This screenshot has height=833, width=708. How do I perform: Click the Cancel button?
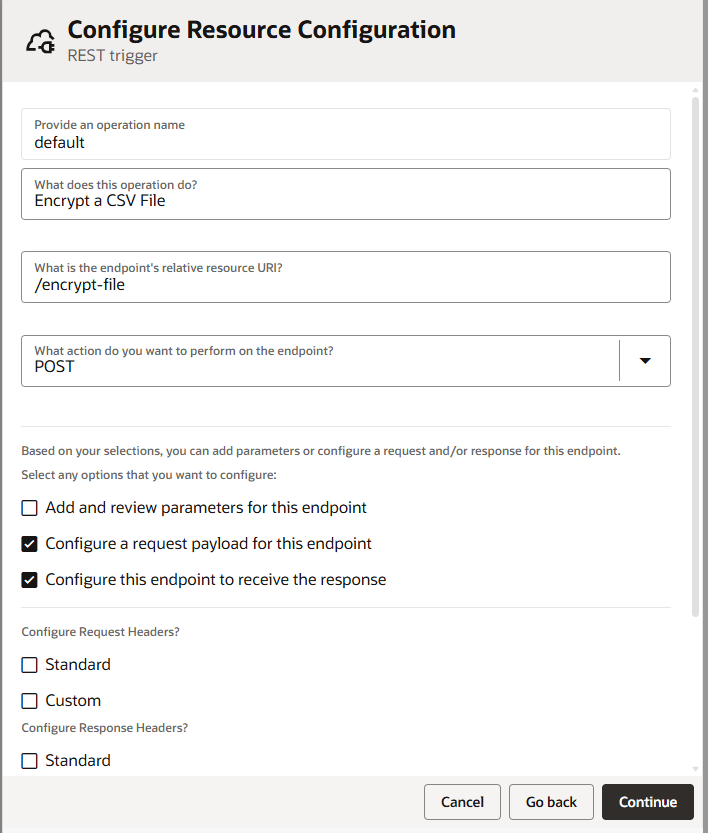click(x=462, y=802)
